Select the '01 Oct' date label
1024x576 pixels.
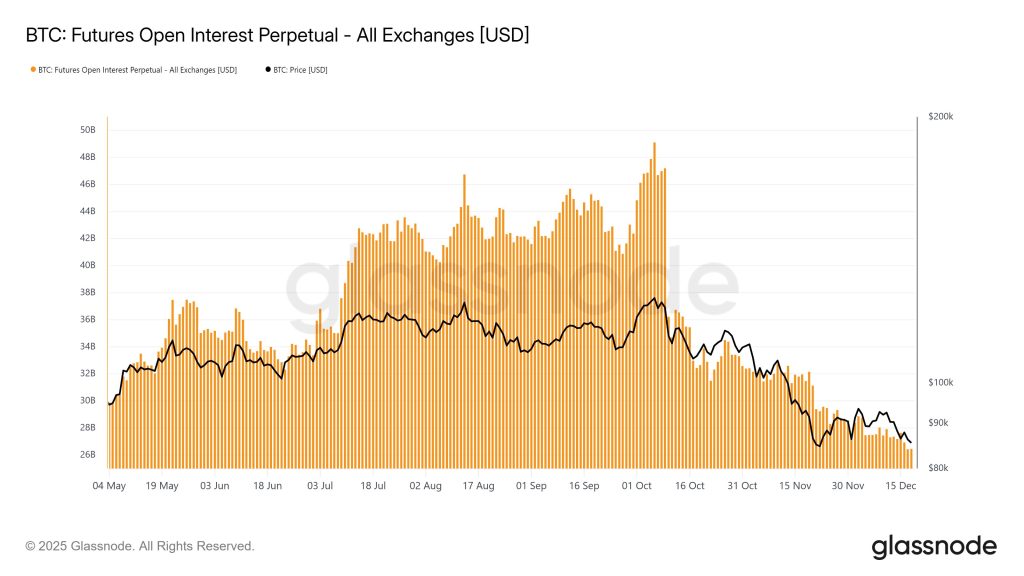point(637,486)
